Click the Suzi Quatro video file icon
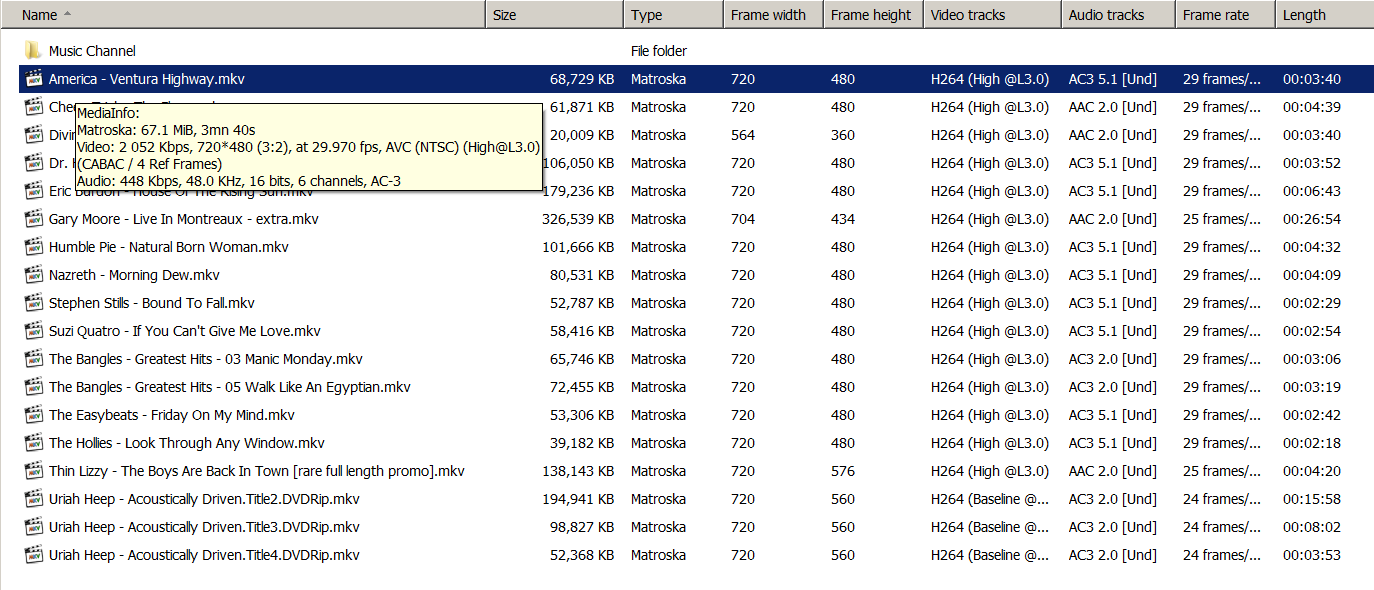This screenshot has width=1374, height=590. tap(33, 331)
